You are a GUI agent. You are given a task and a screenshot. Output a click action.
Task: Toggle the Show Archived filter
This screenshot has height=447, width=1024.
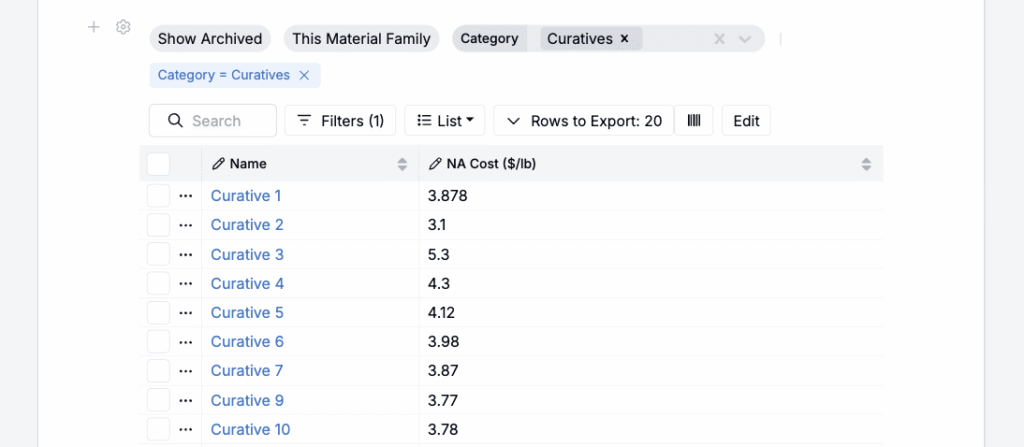click(x=210, y=39)
